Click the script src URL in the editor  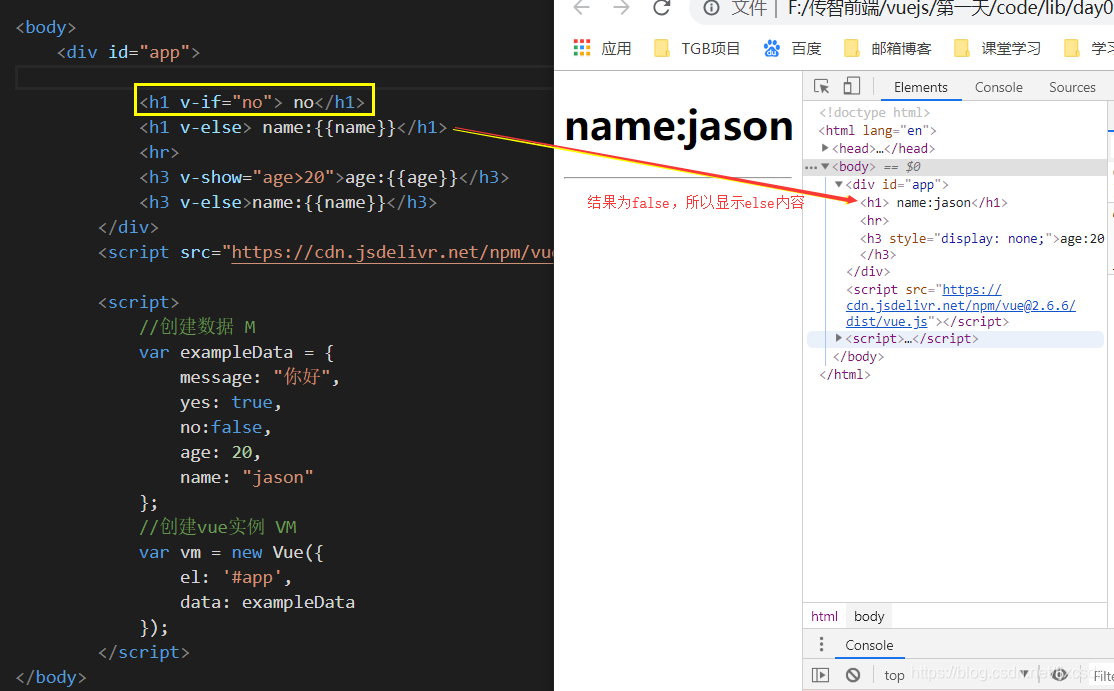point(392,253)
